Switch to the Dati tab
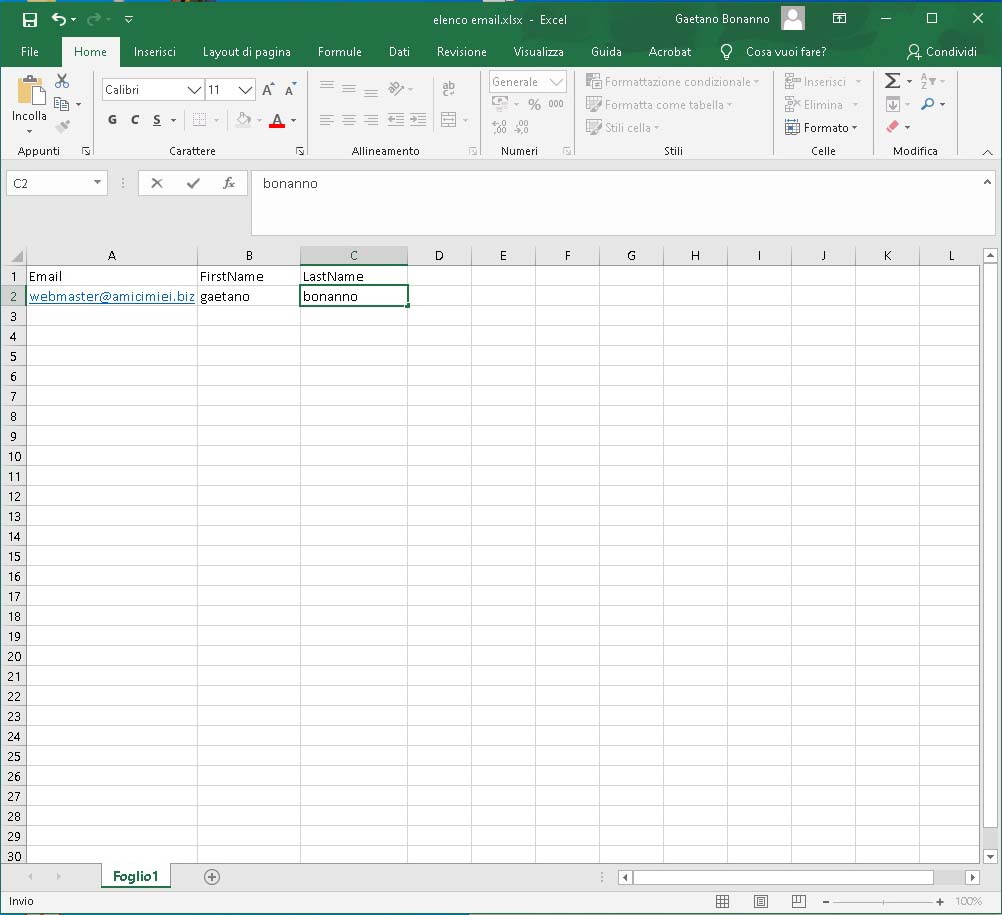The width and height of the screenshot is (1002, 915). [399, 52]
